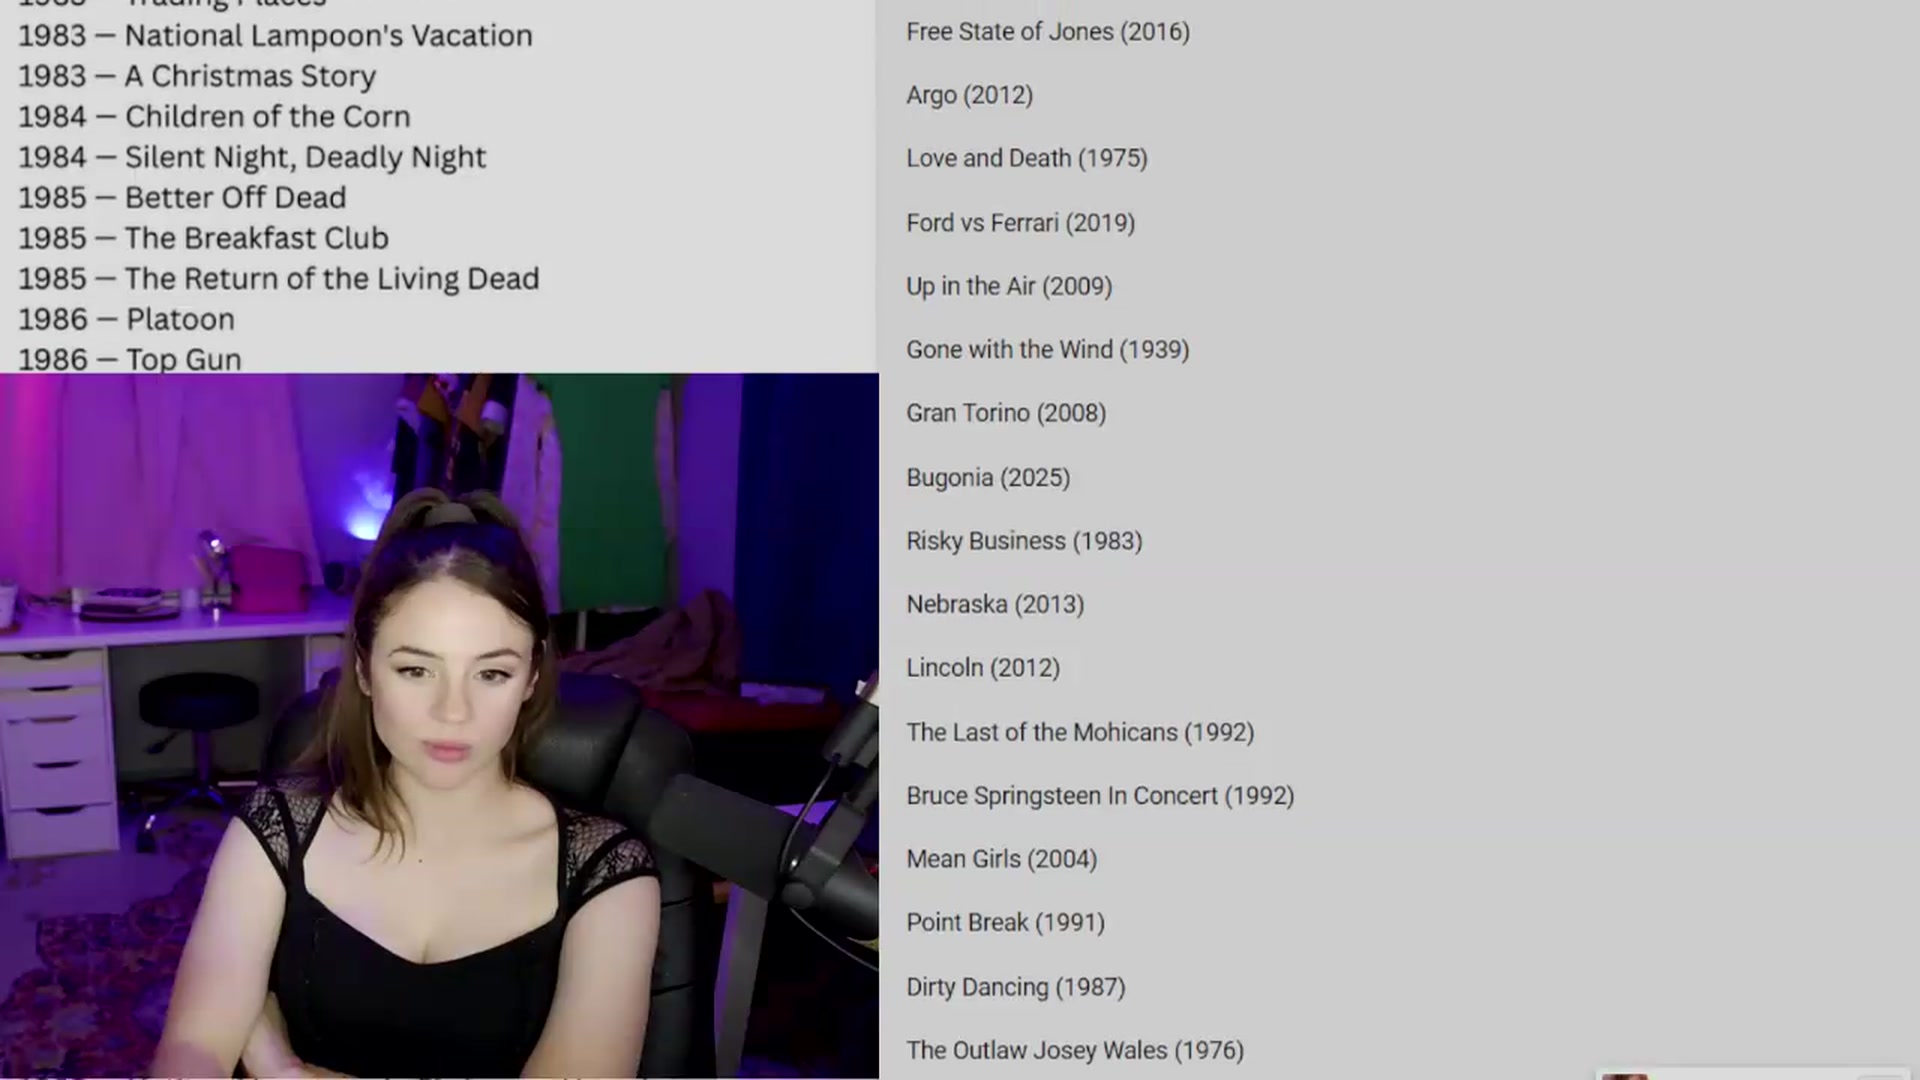The width and height of the screenshot is (1920, 1080).
Task: Click the streamer webcam video feed
Action: tap(439, 726)
